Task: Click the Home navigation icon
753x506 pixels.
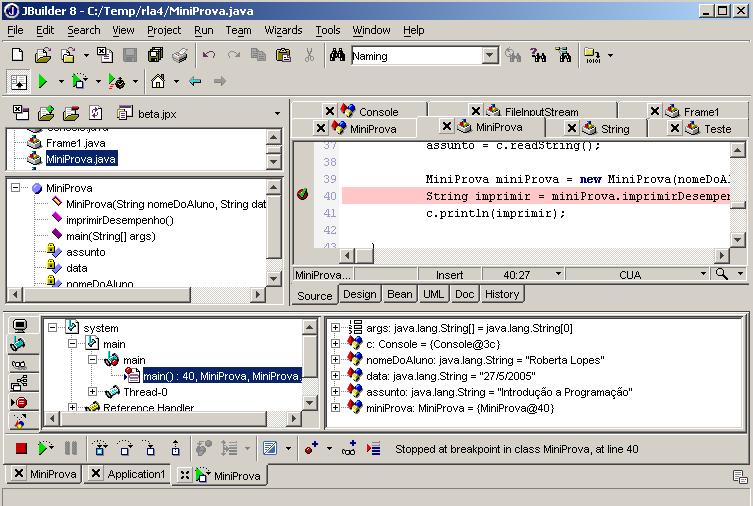Action: 158,81
